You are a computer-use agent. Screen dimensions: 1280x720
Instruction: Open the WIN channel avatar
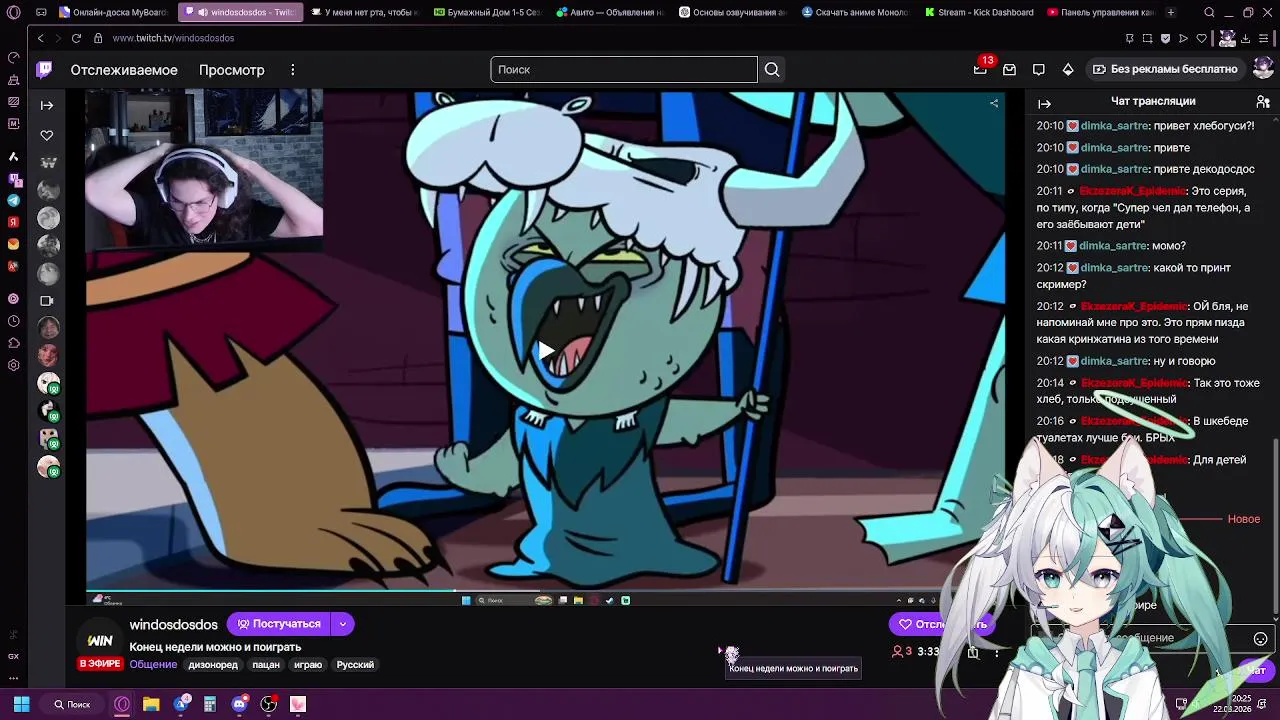point(100,640)
